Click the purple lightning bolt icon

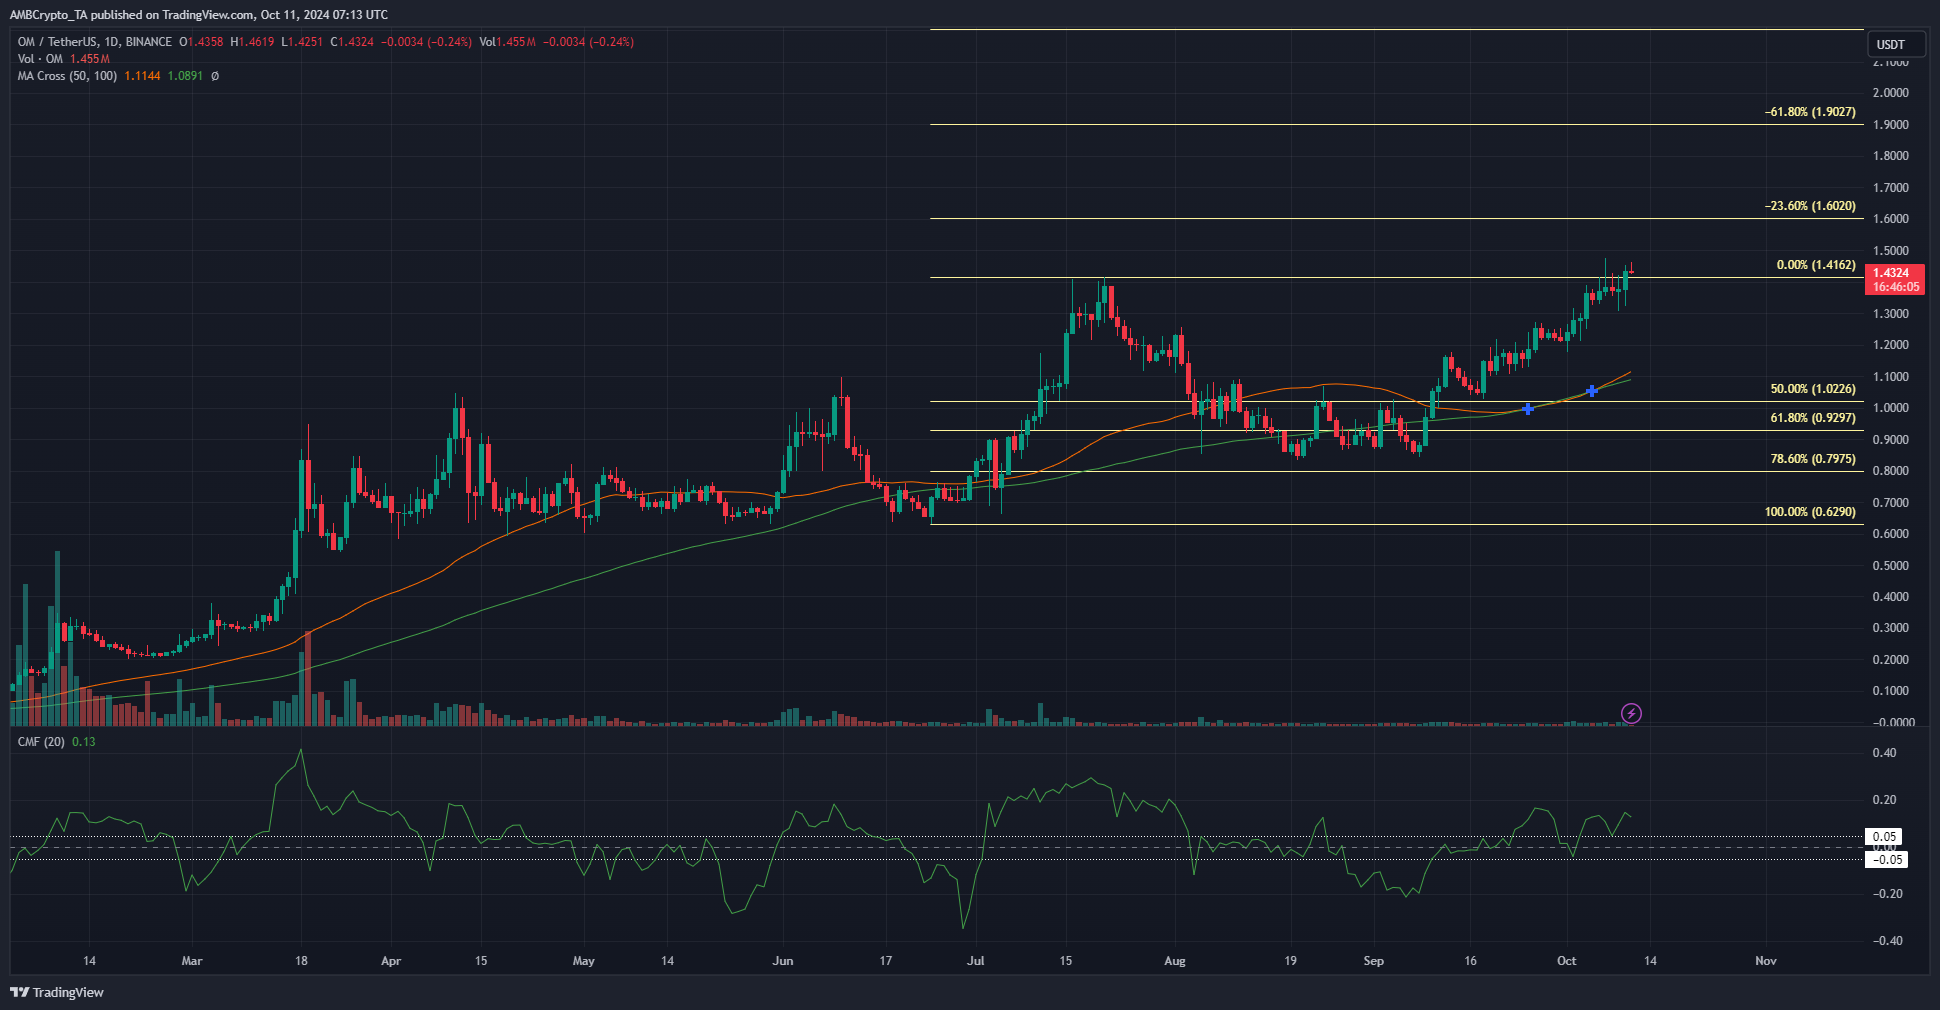[x=1631, y=713]
